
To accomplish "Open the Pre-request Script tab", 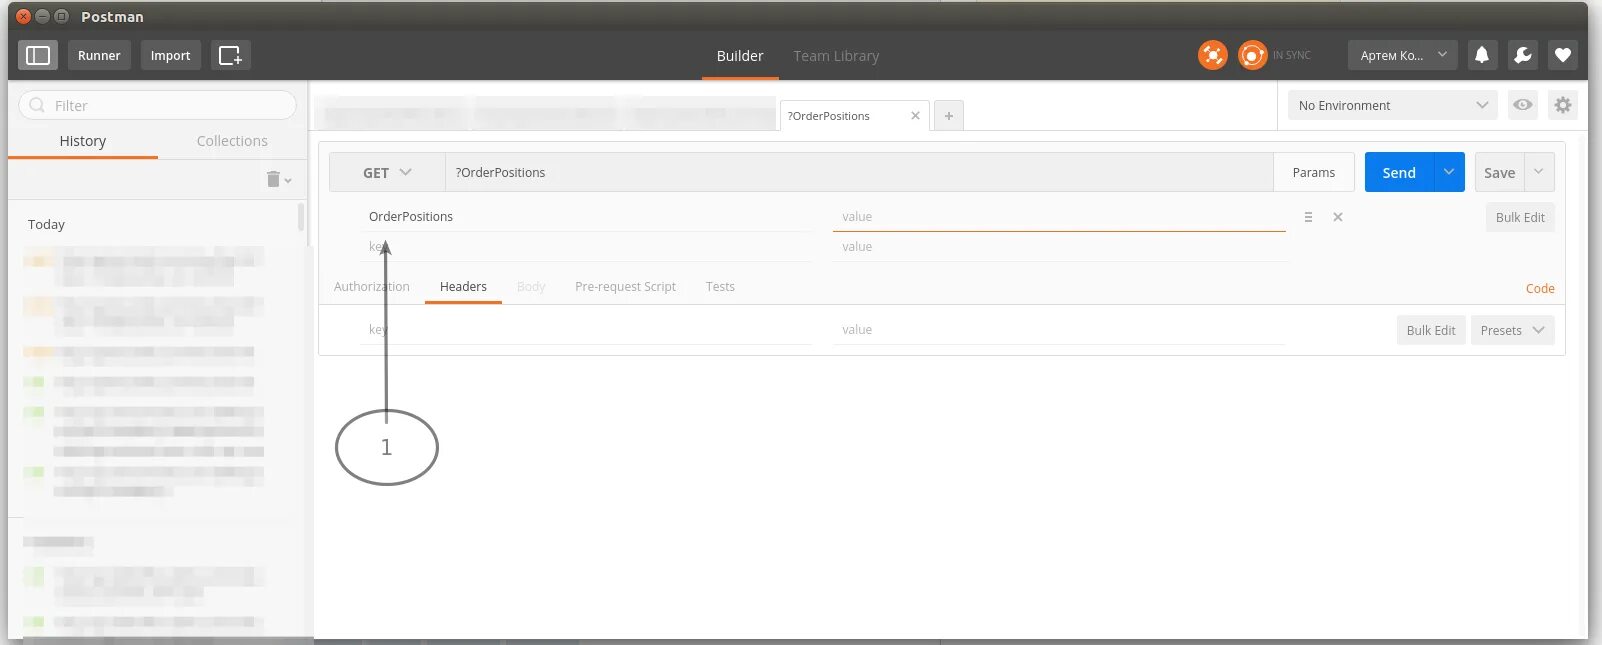I will click(625, 286).
